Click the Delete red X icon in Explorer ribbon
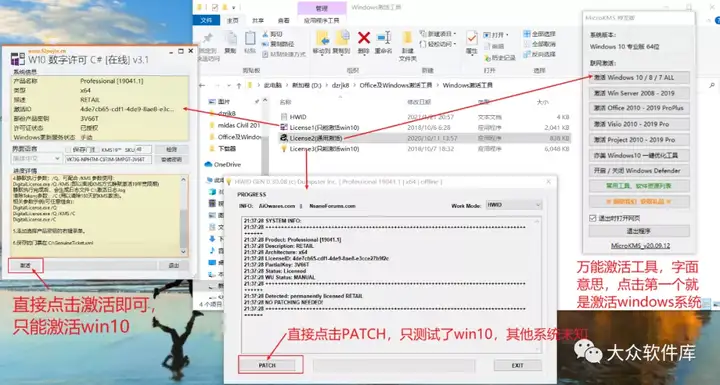 click(x=364, y=38)
